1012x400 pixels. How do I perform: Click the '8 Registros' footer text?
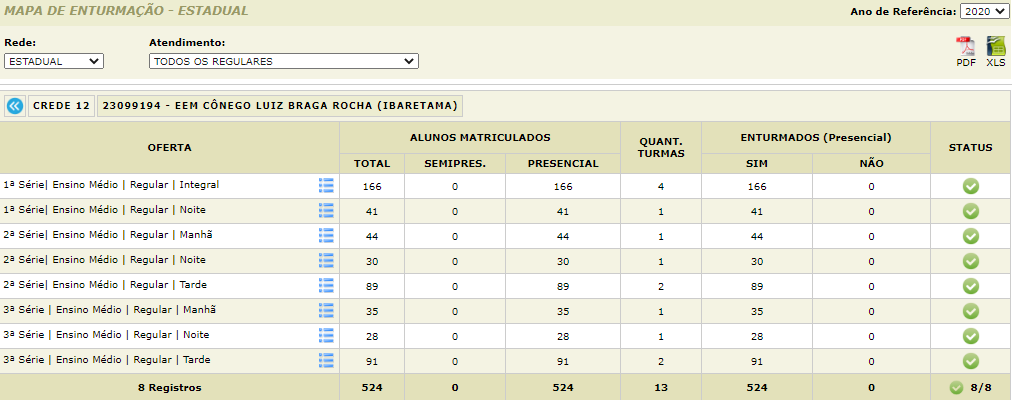170,388
